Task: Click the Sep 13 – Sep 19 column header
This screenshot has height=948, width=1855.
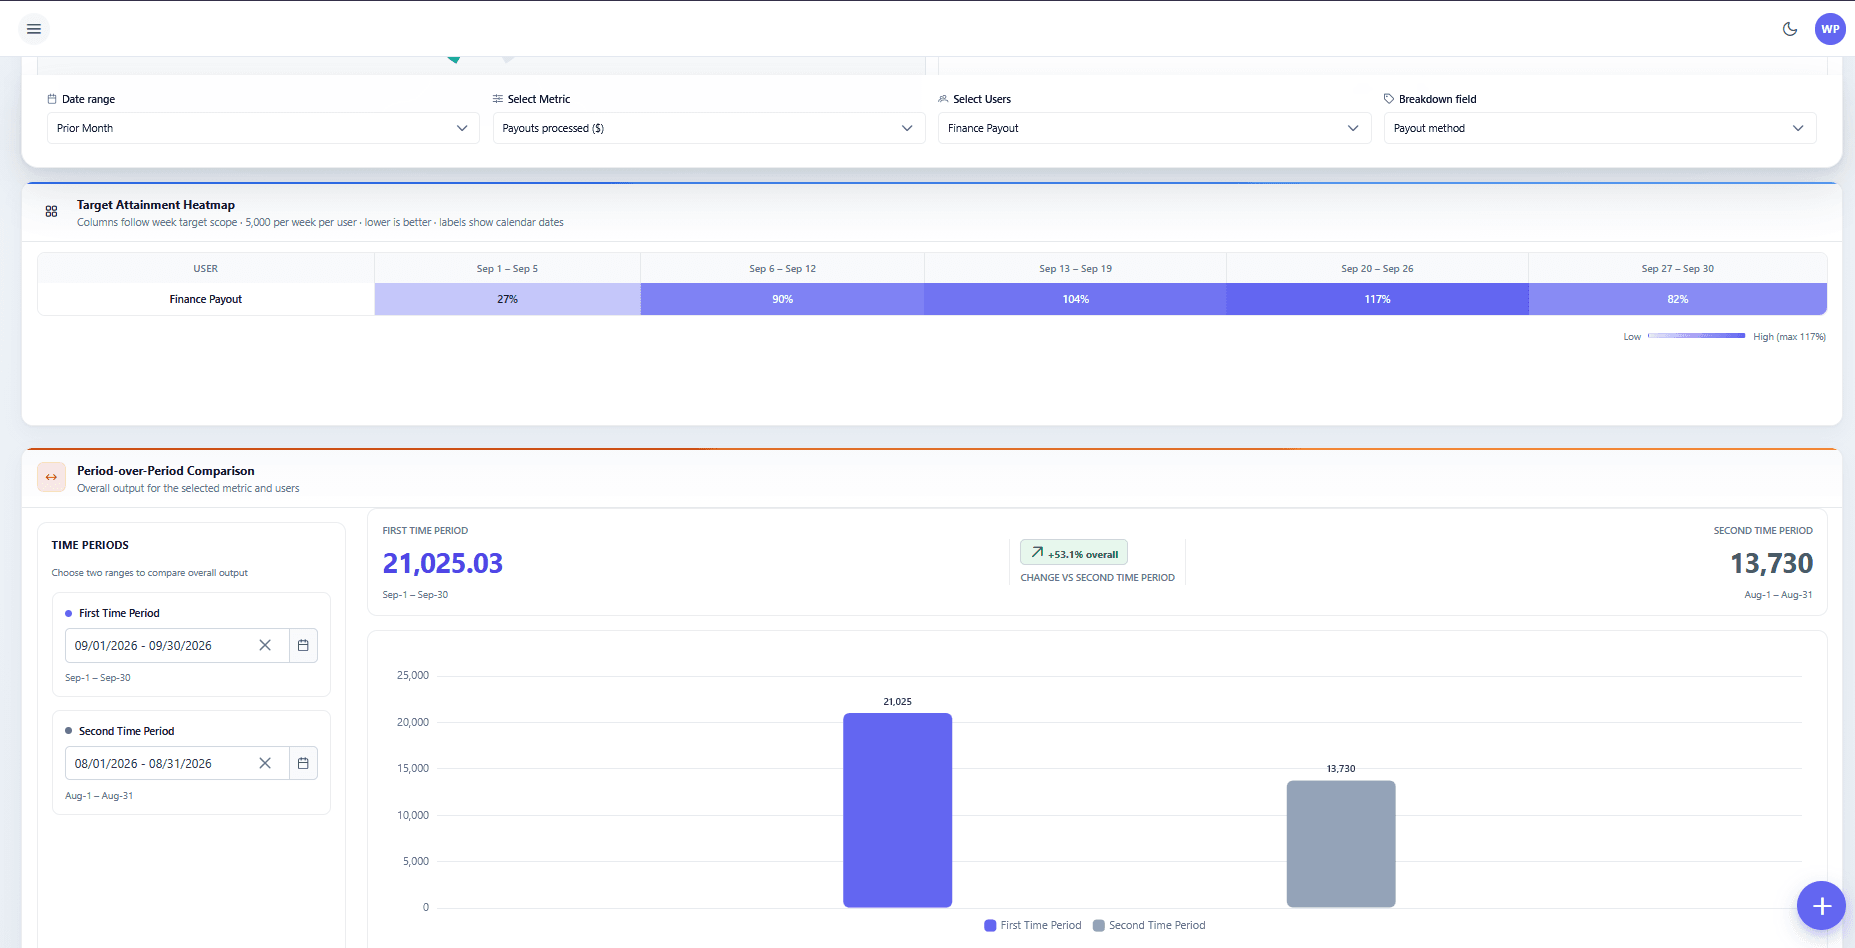Action: 1076,268
